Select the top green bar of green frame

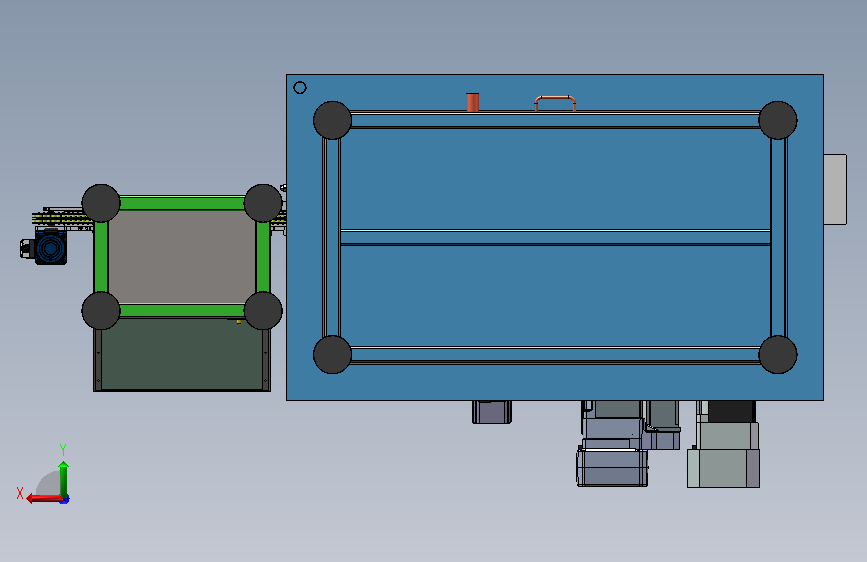coord(182,203)
